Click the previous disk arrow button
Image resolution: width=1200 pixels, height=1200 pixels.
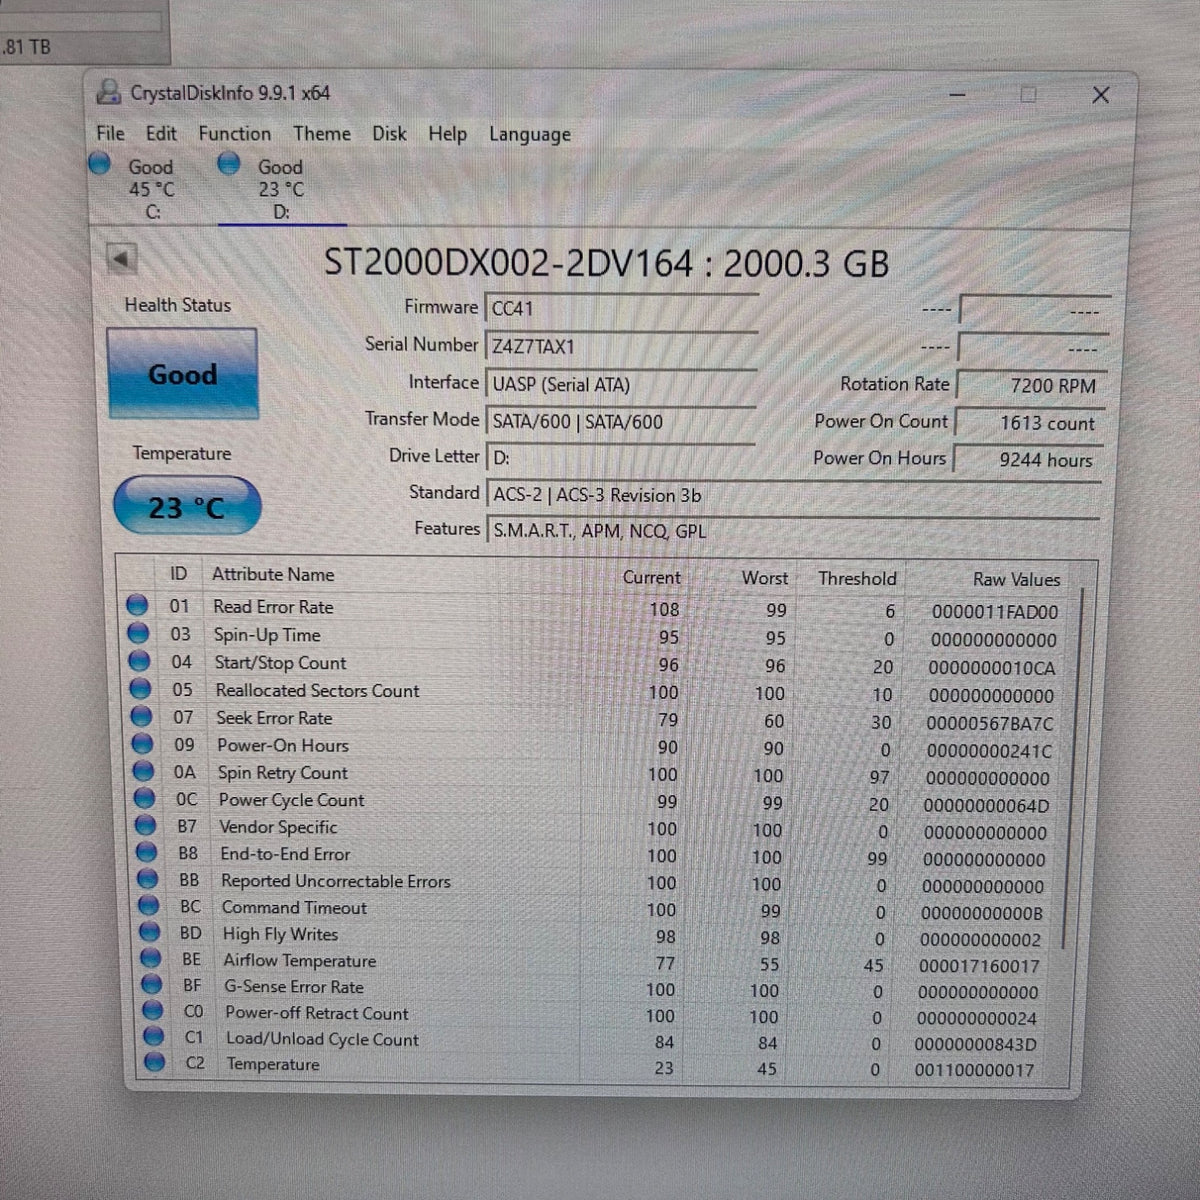click(121, 260)
